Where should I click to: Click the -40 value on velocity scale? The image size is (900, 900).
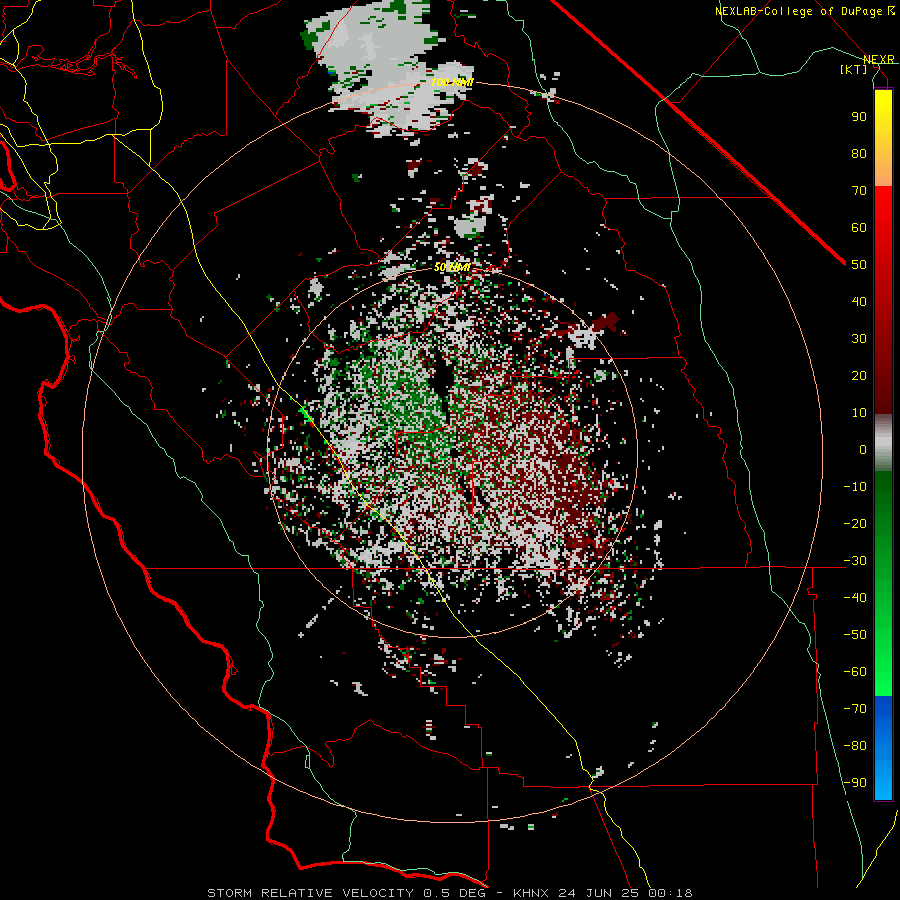point(855,598)
